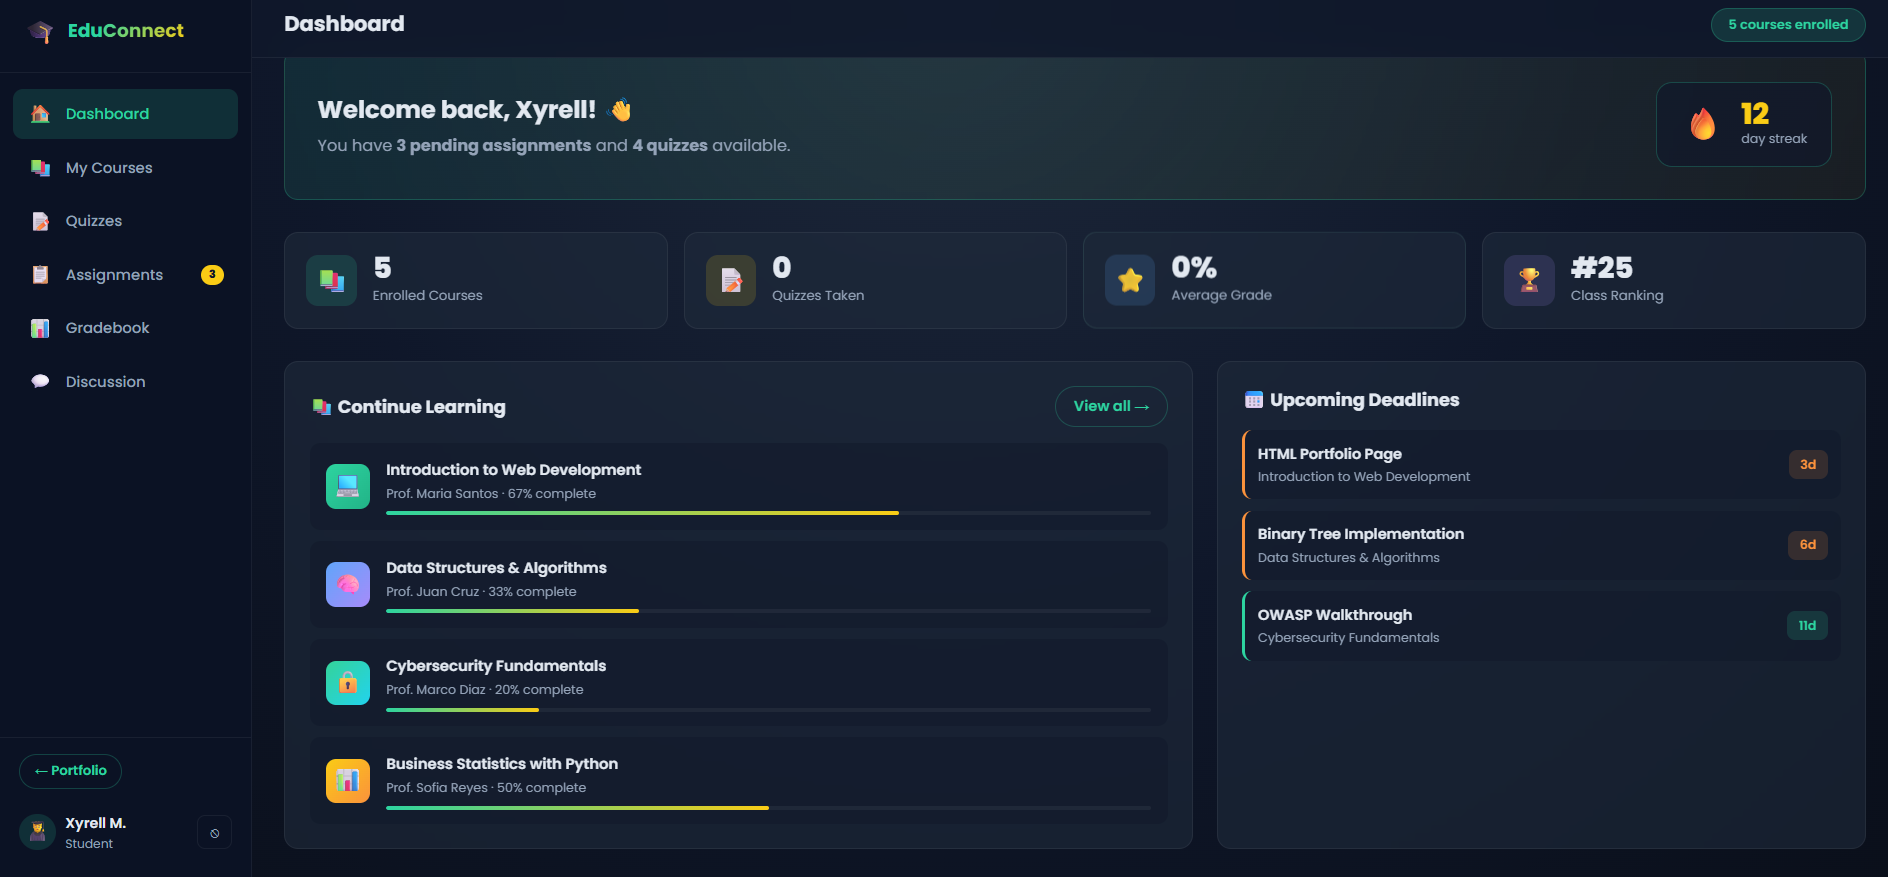The height and width of the screenshot is (877, 1888).
Task: Click the EduConnect brand name
Action: (x=126, y=31)
